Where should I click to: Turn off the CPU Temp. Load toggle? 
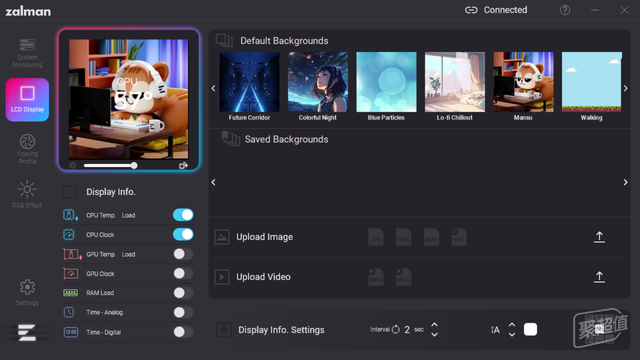tap(183, 215)
